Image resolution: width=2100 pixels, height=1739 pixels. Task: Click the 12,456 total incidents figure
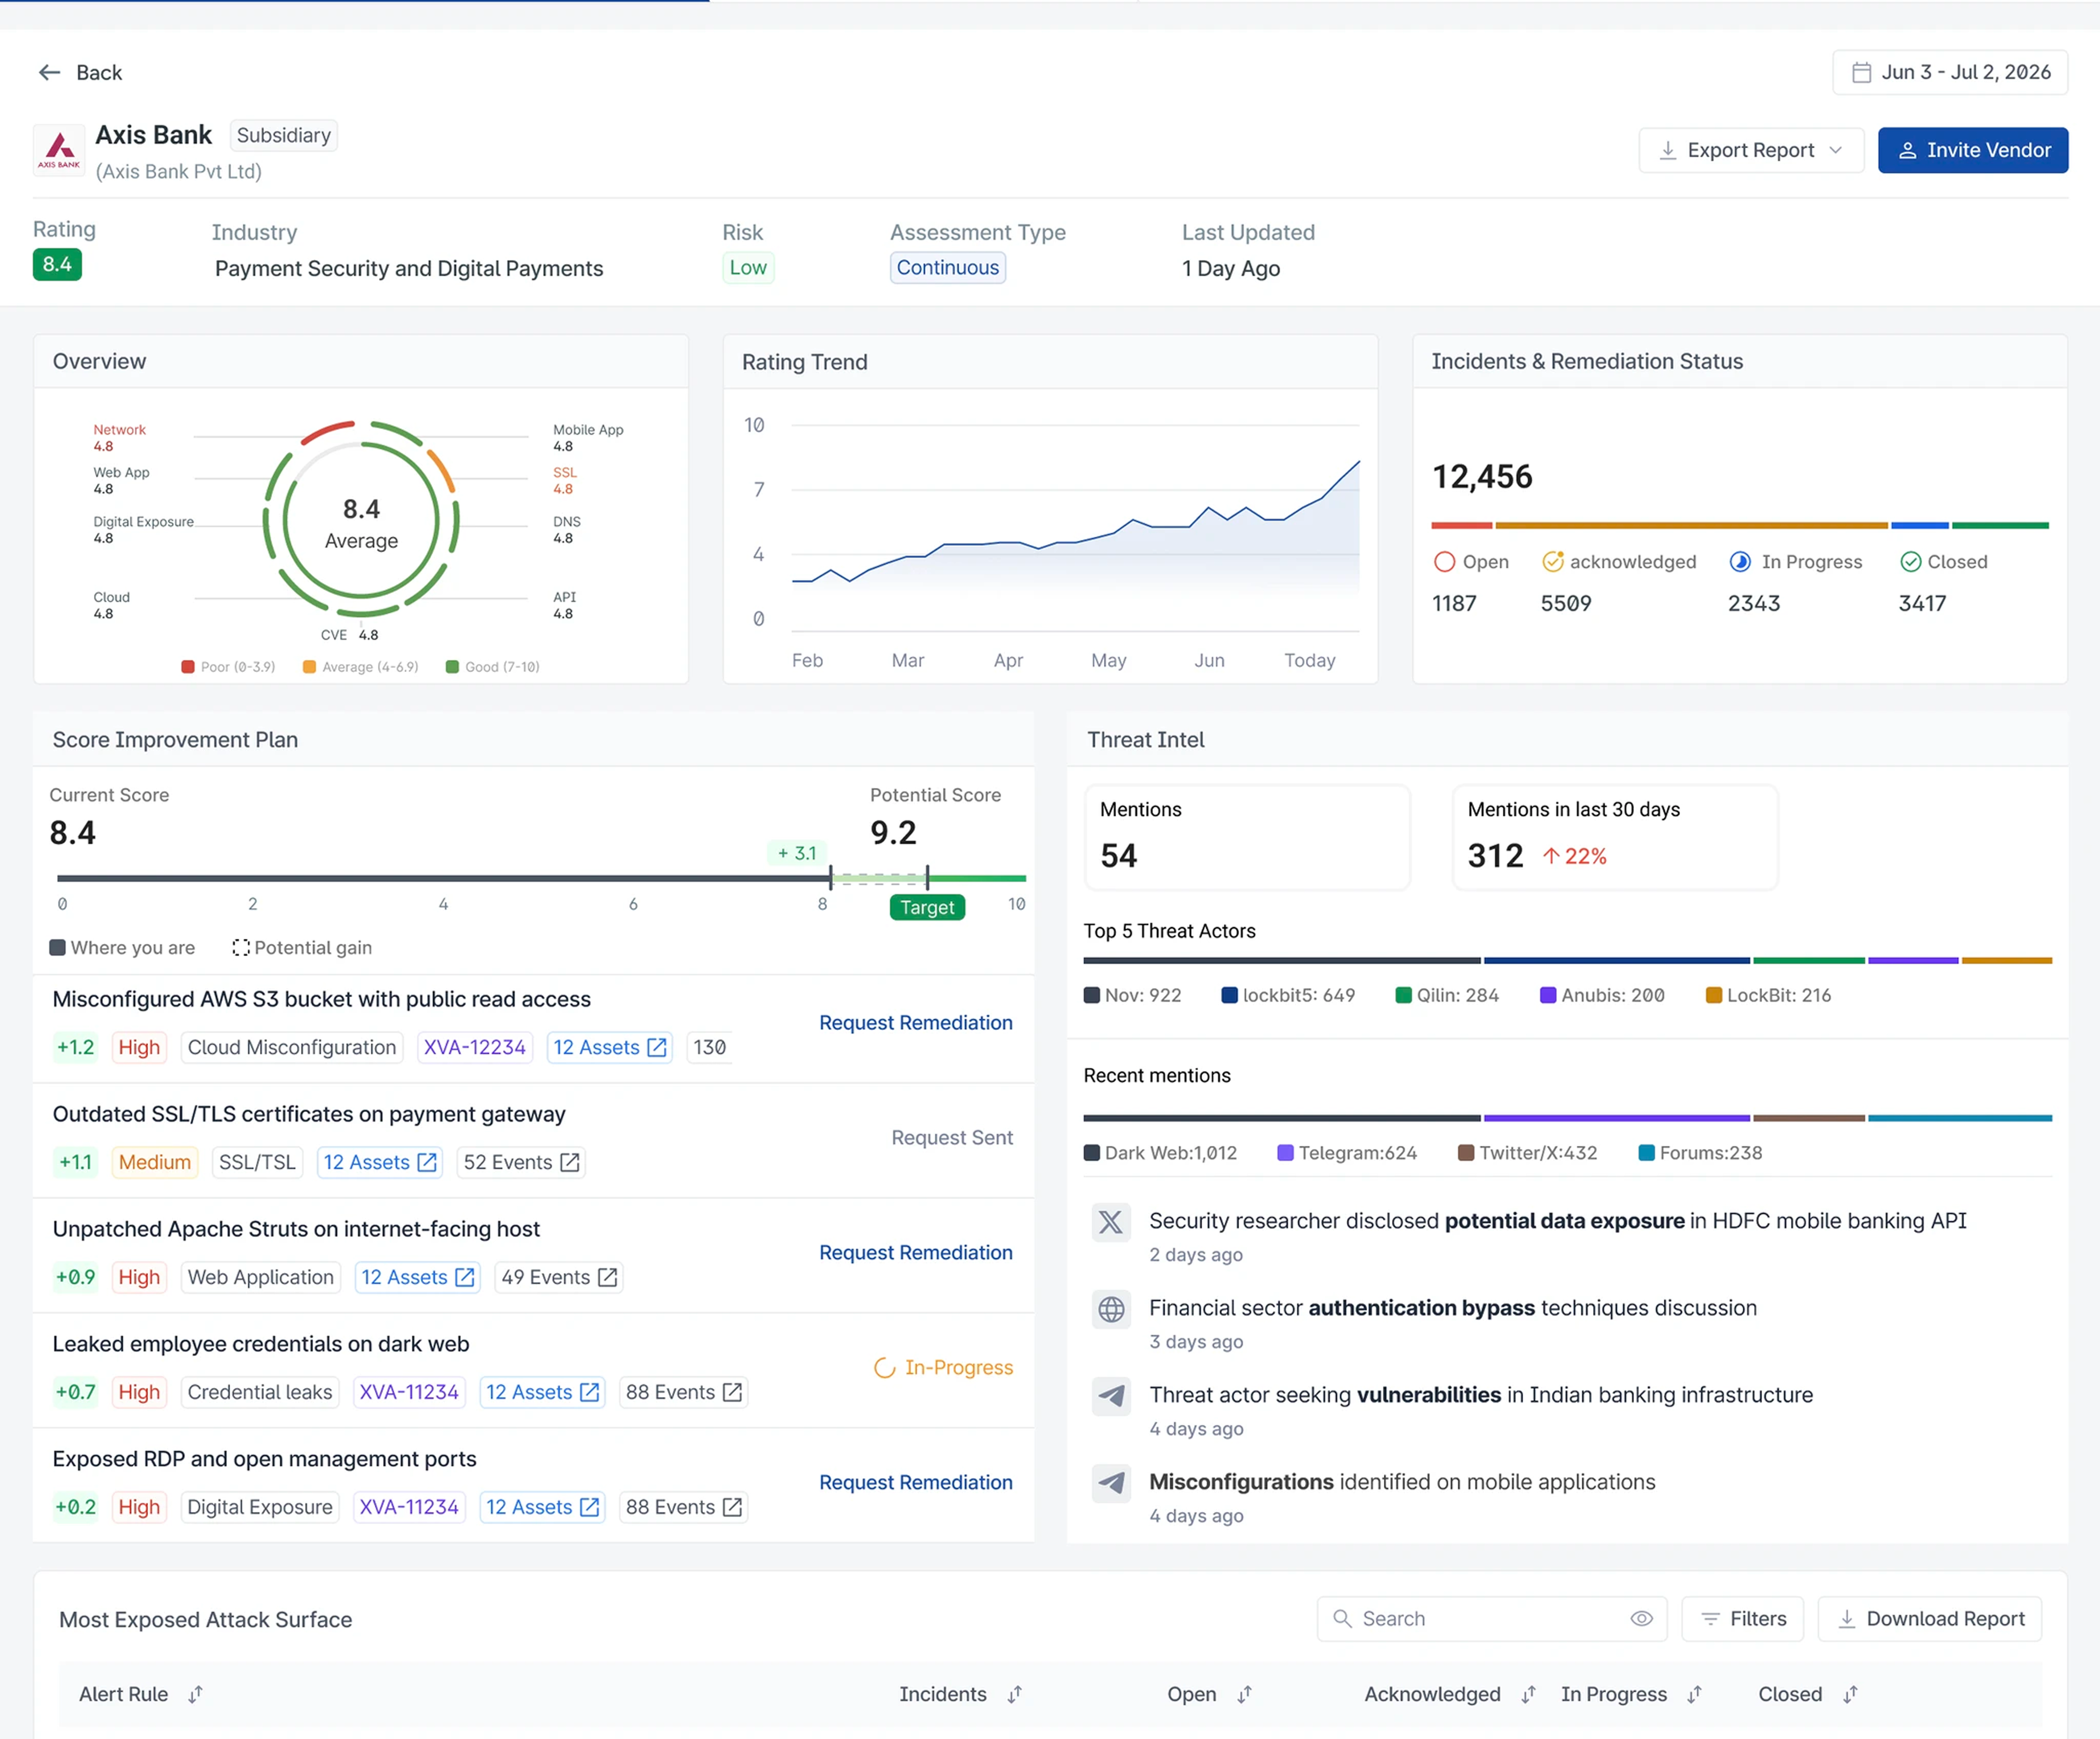click(1482, 477)
